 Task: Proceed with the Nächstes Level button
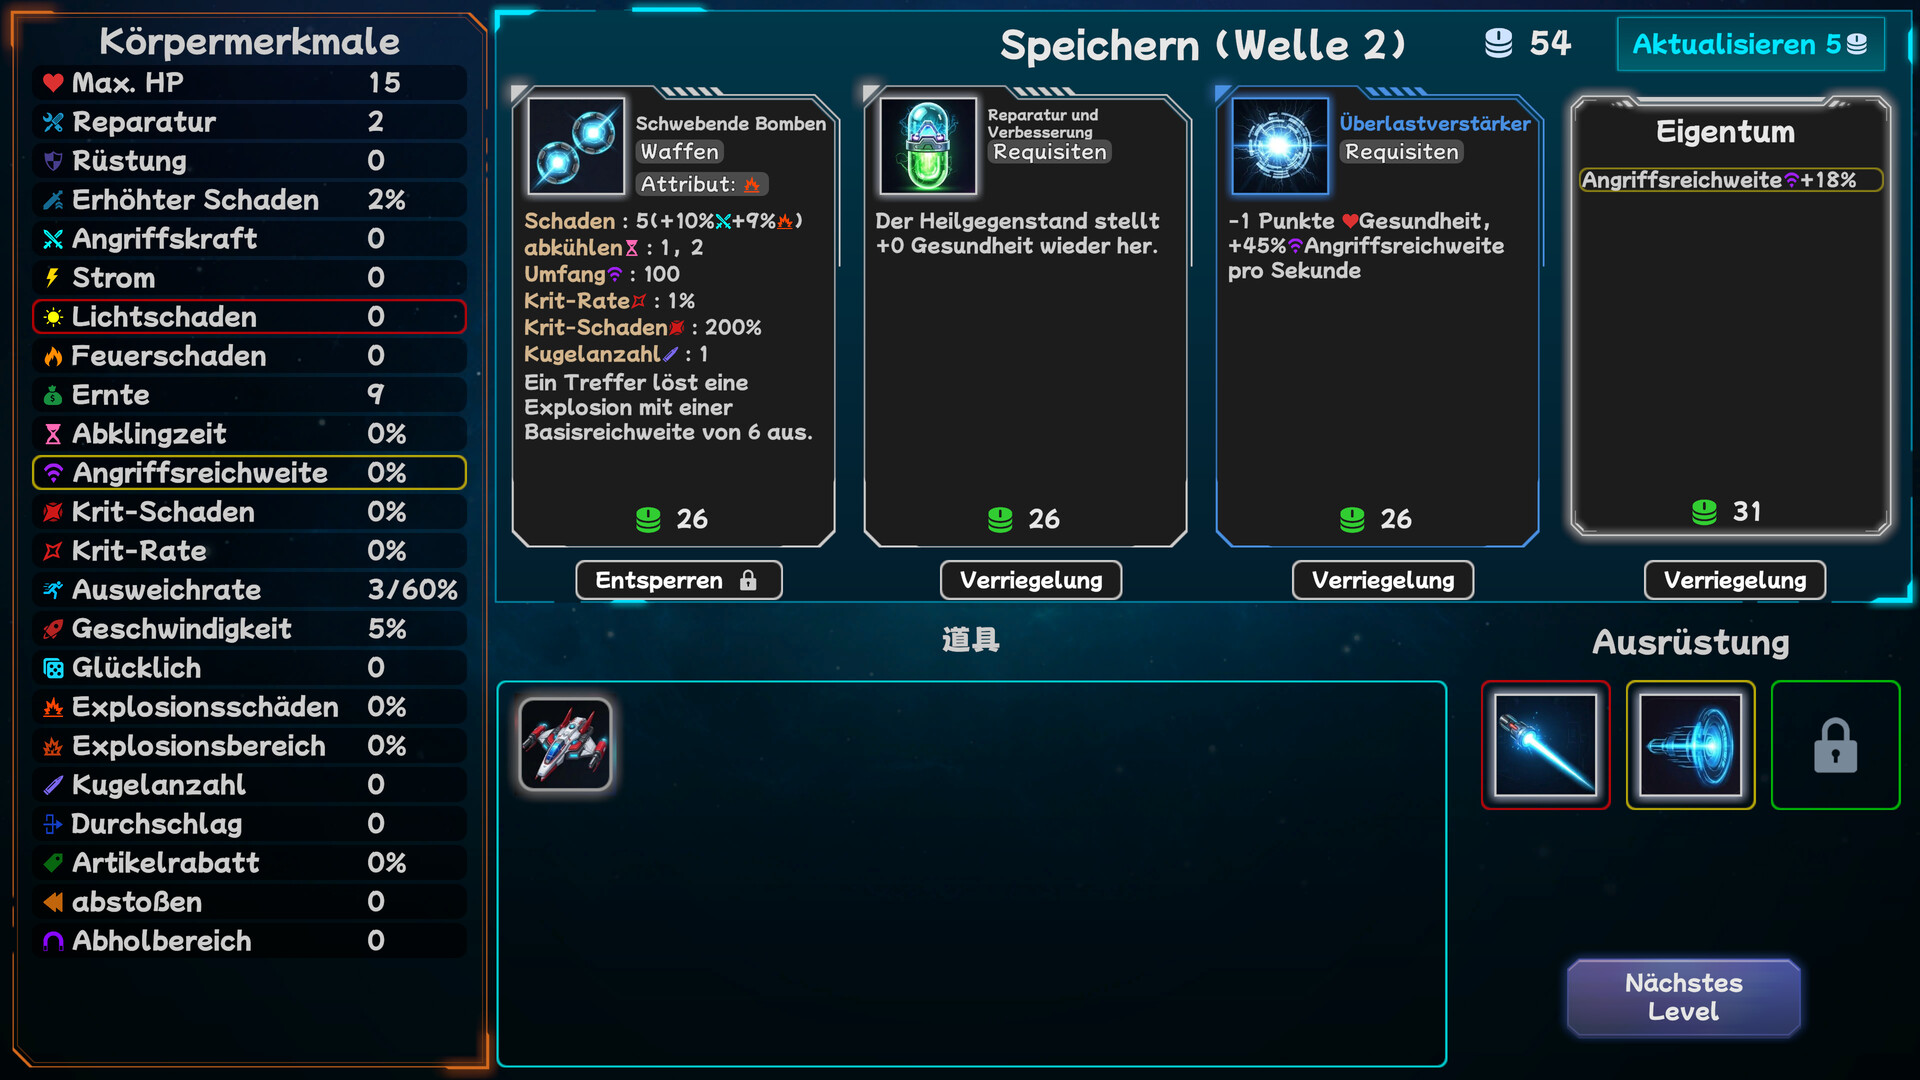[1684, 997]
